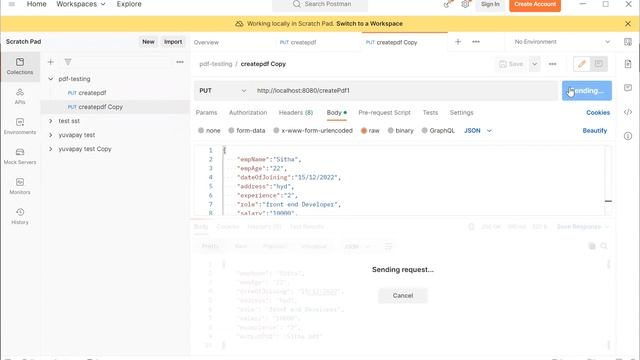Switch to the Pre-request Script tab
This screenshot has height=360, width=640.
(x=384, y=113)
